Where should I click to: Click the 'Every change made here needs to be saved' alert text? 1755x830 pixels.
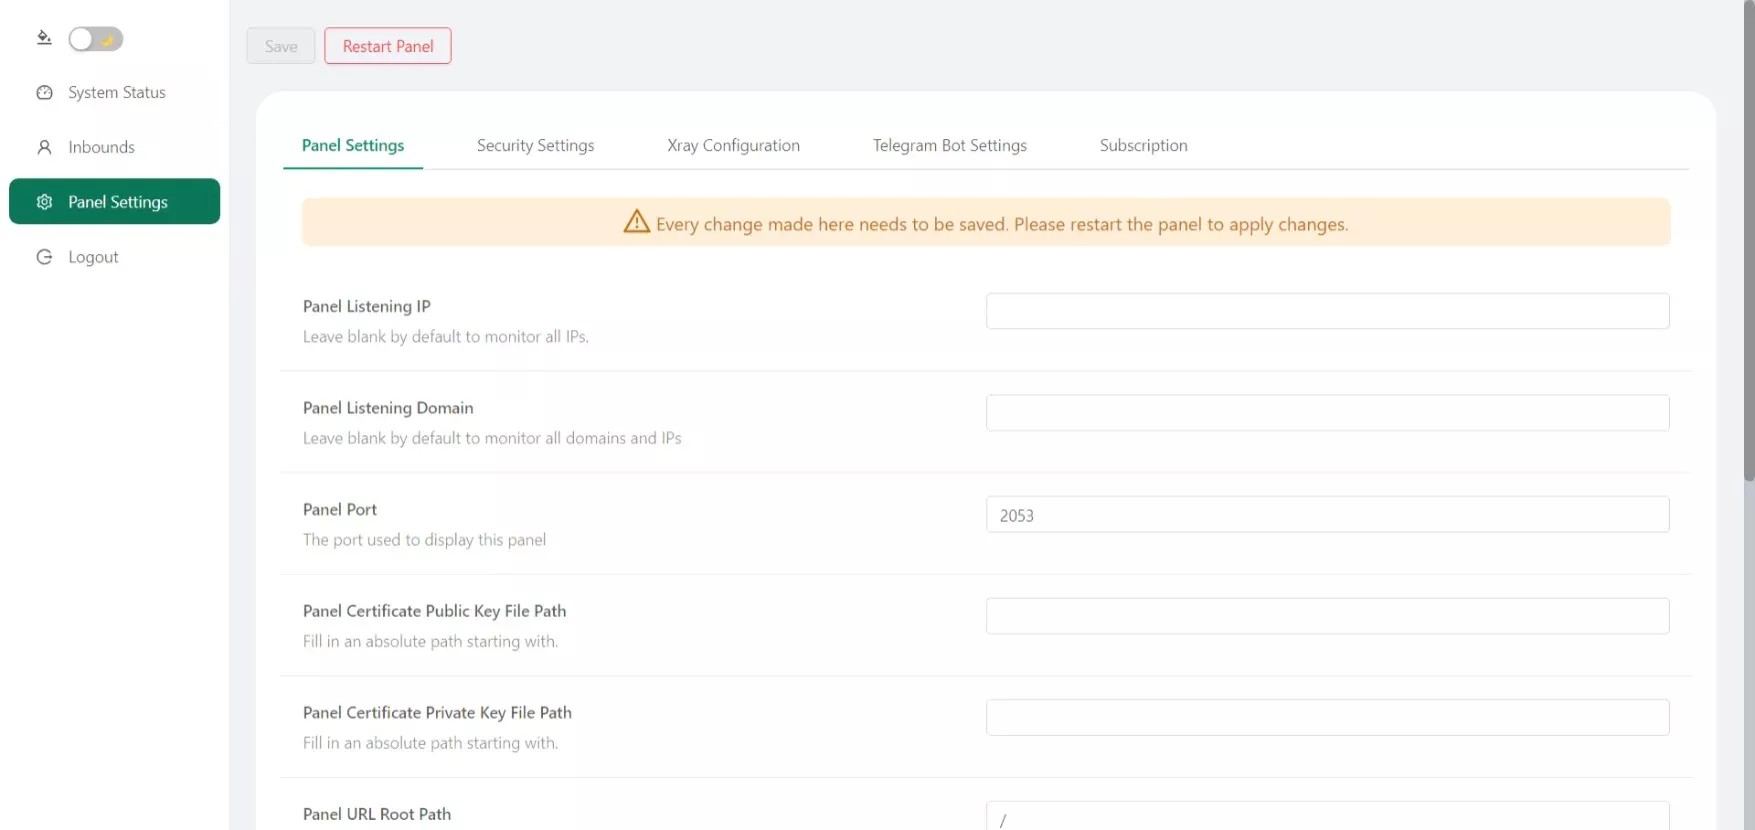click(1002, 224)
